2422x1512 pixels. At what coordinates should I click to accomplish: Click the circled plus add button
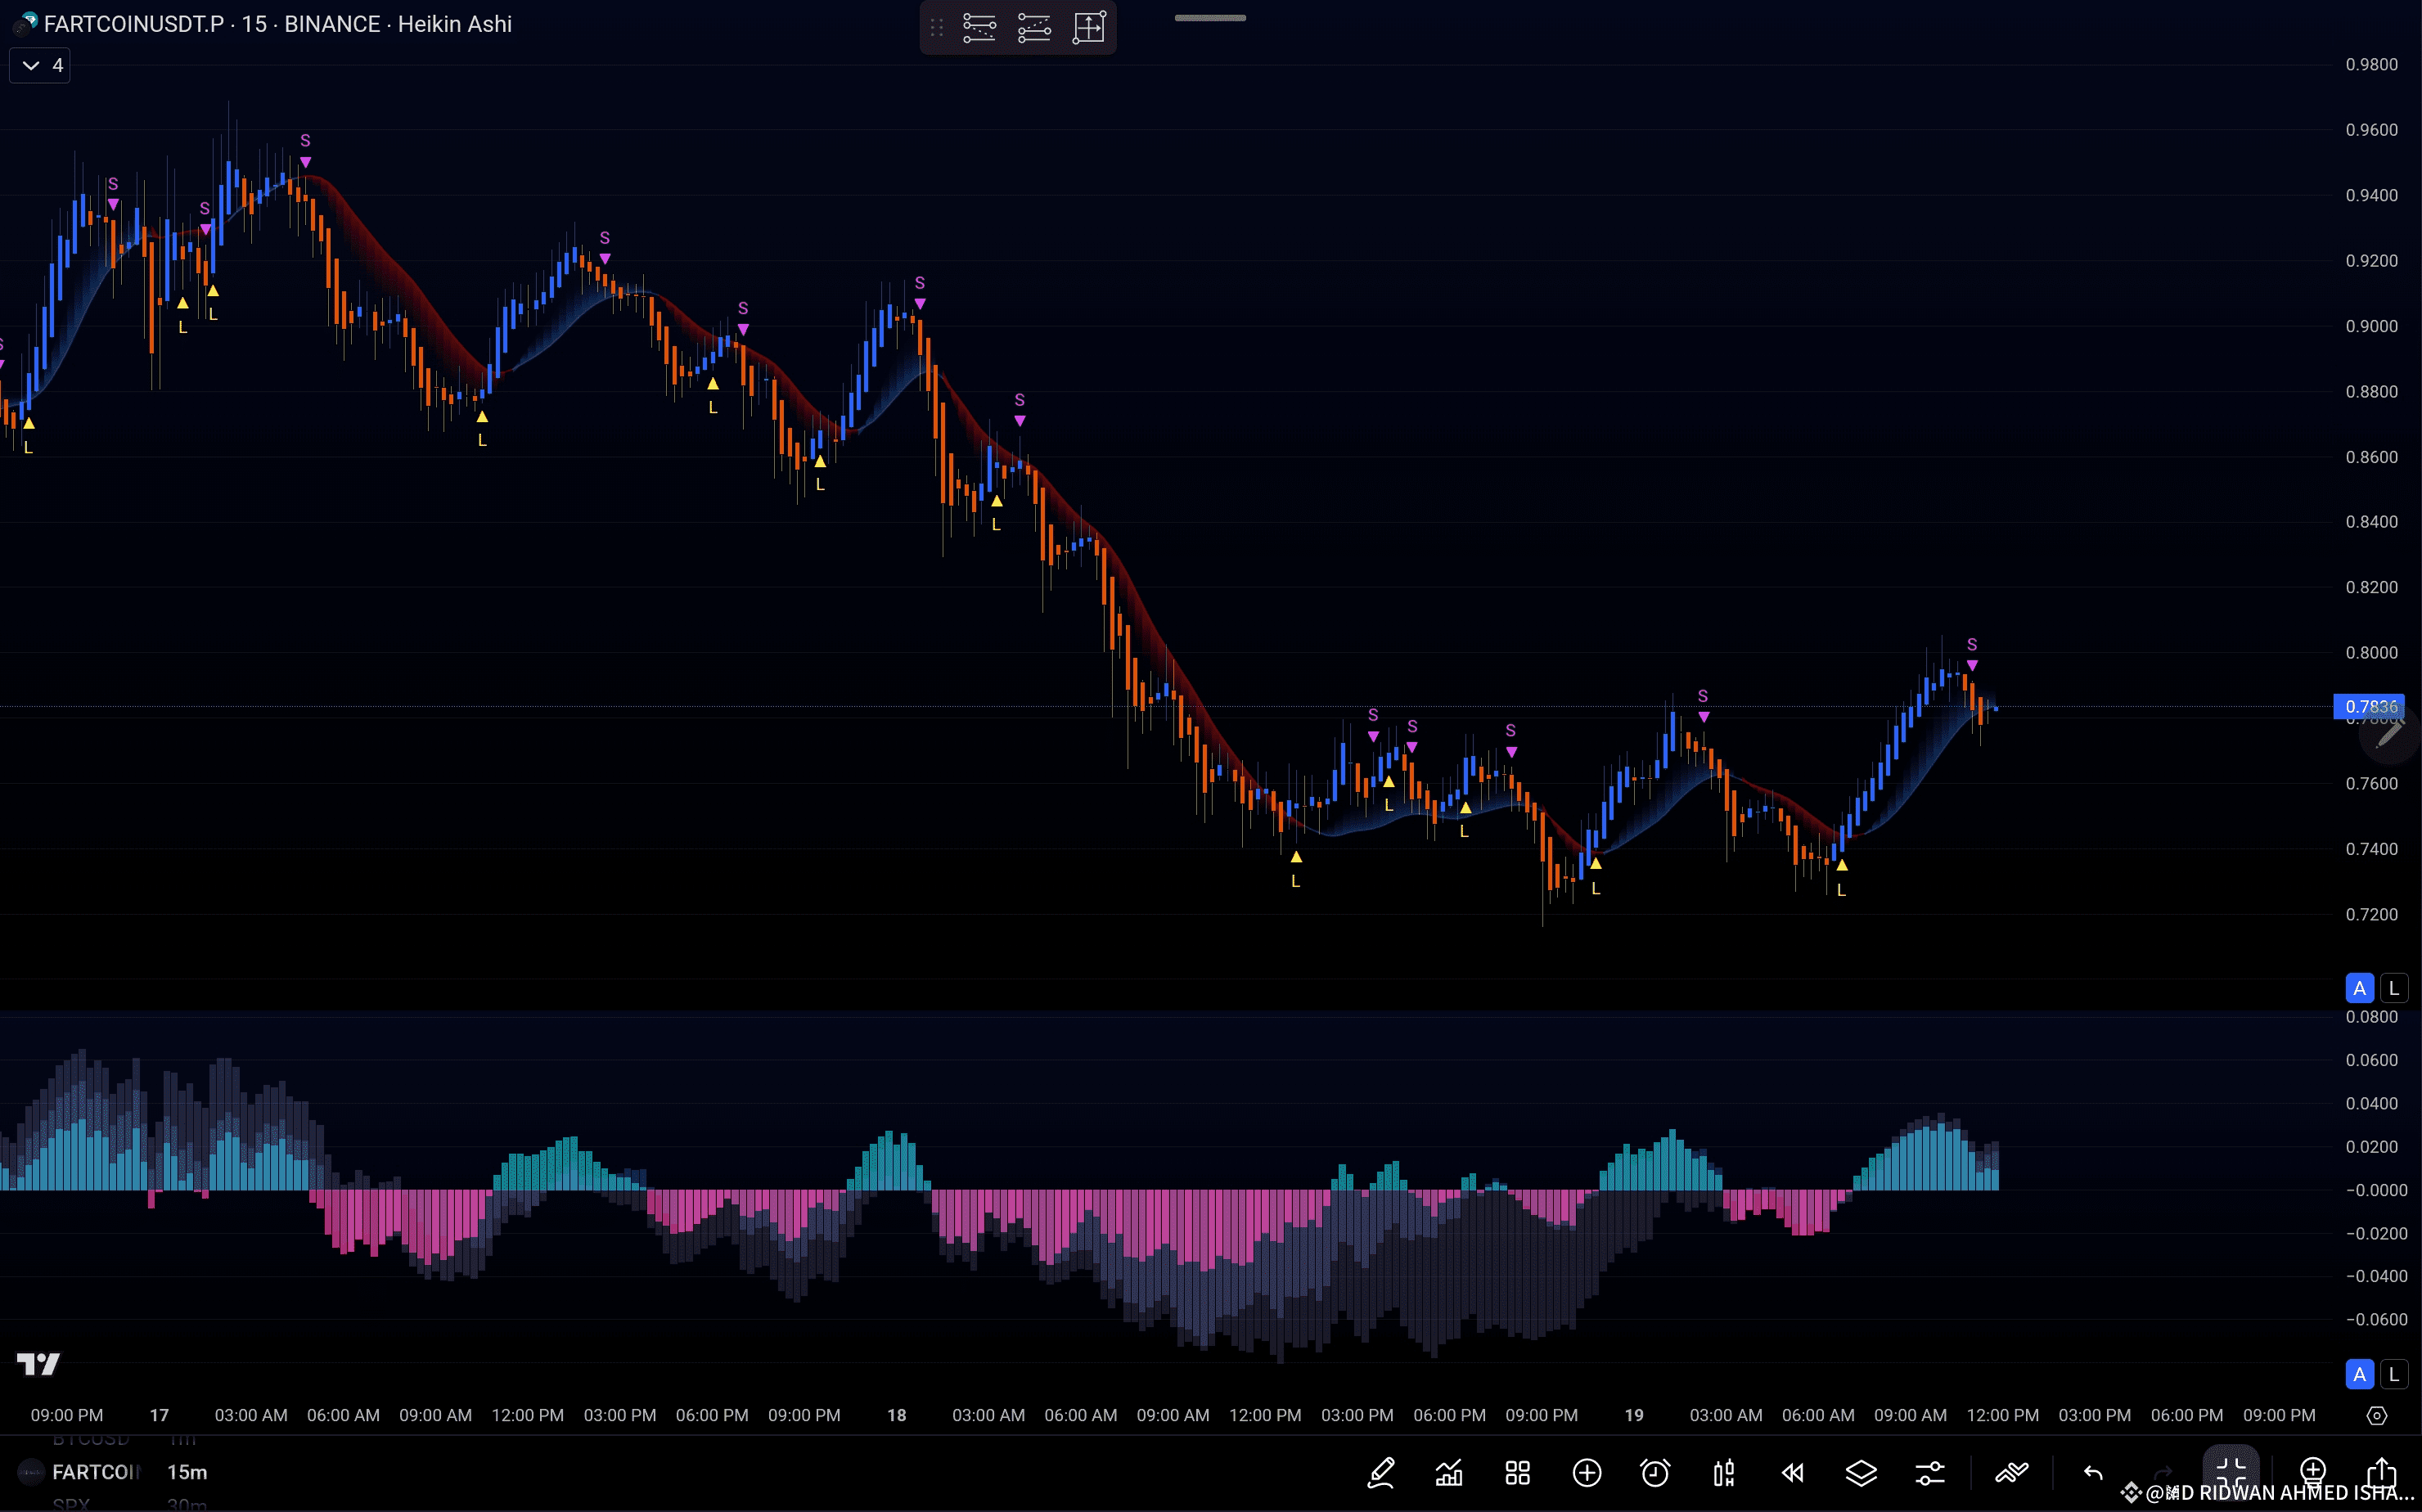coord(1587,1473)
